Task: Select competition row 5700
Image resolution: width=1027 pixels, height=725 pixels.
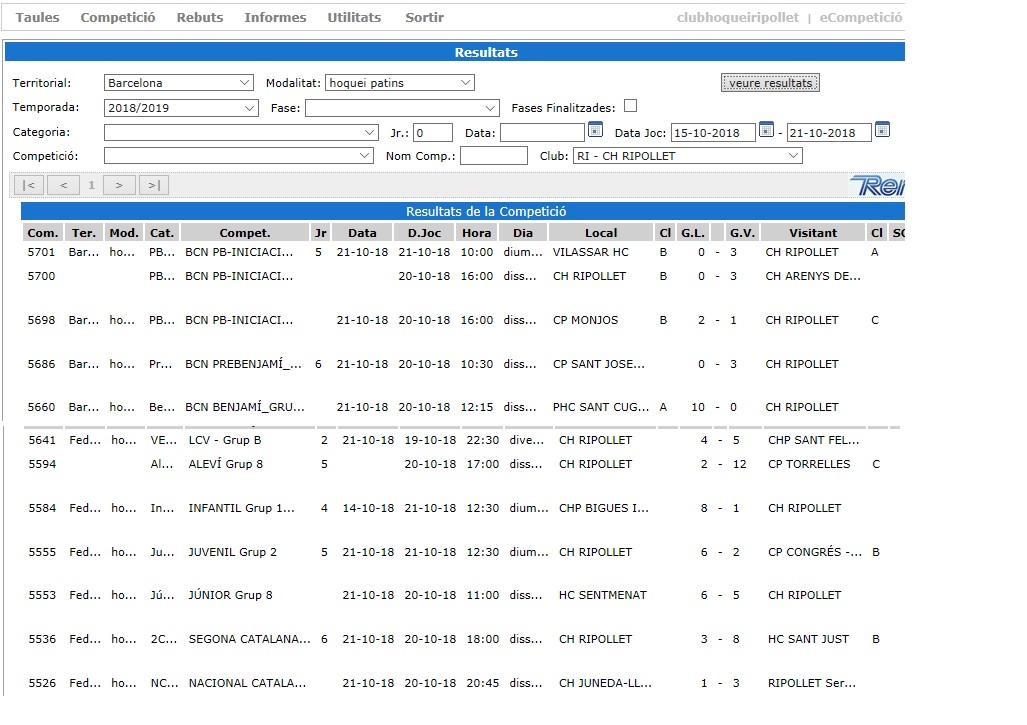Action: pos(462,276)
